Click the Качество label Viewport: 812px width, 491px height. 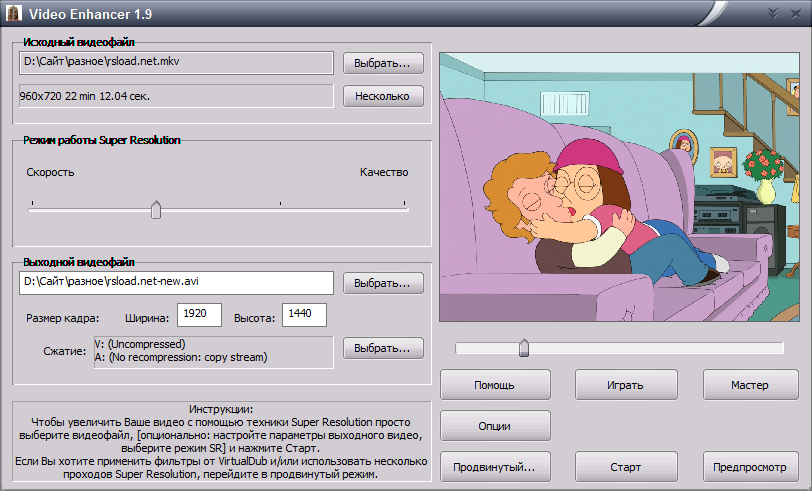click(384, 172)
